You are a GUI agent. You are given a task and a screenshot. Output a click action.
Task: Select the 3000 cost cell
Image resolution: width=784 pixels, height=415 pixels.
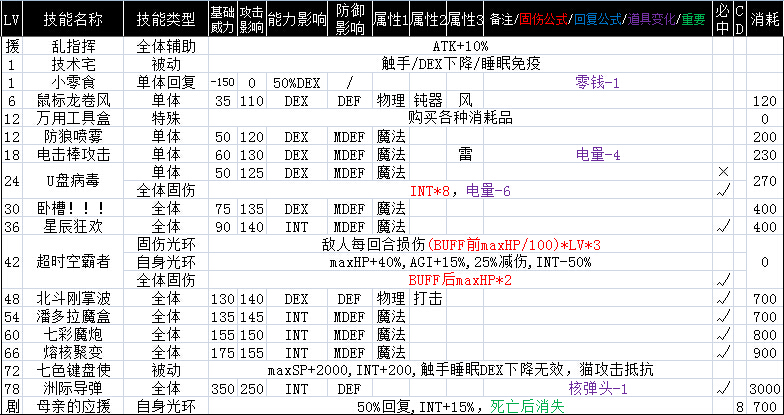[x=764, y=388]
